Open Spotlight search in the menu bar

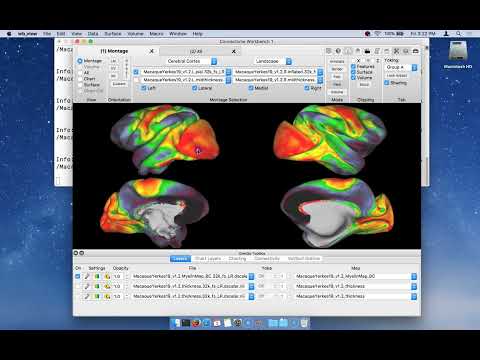pyautogui.click(x=459, y=34)
